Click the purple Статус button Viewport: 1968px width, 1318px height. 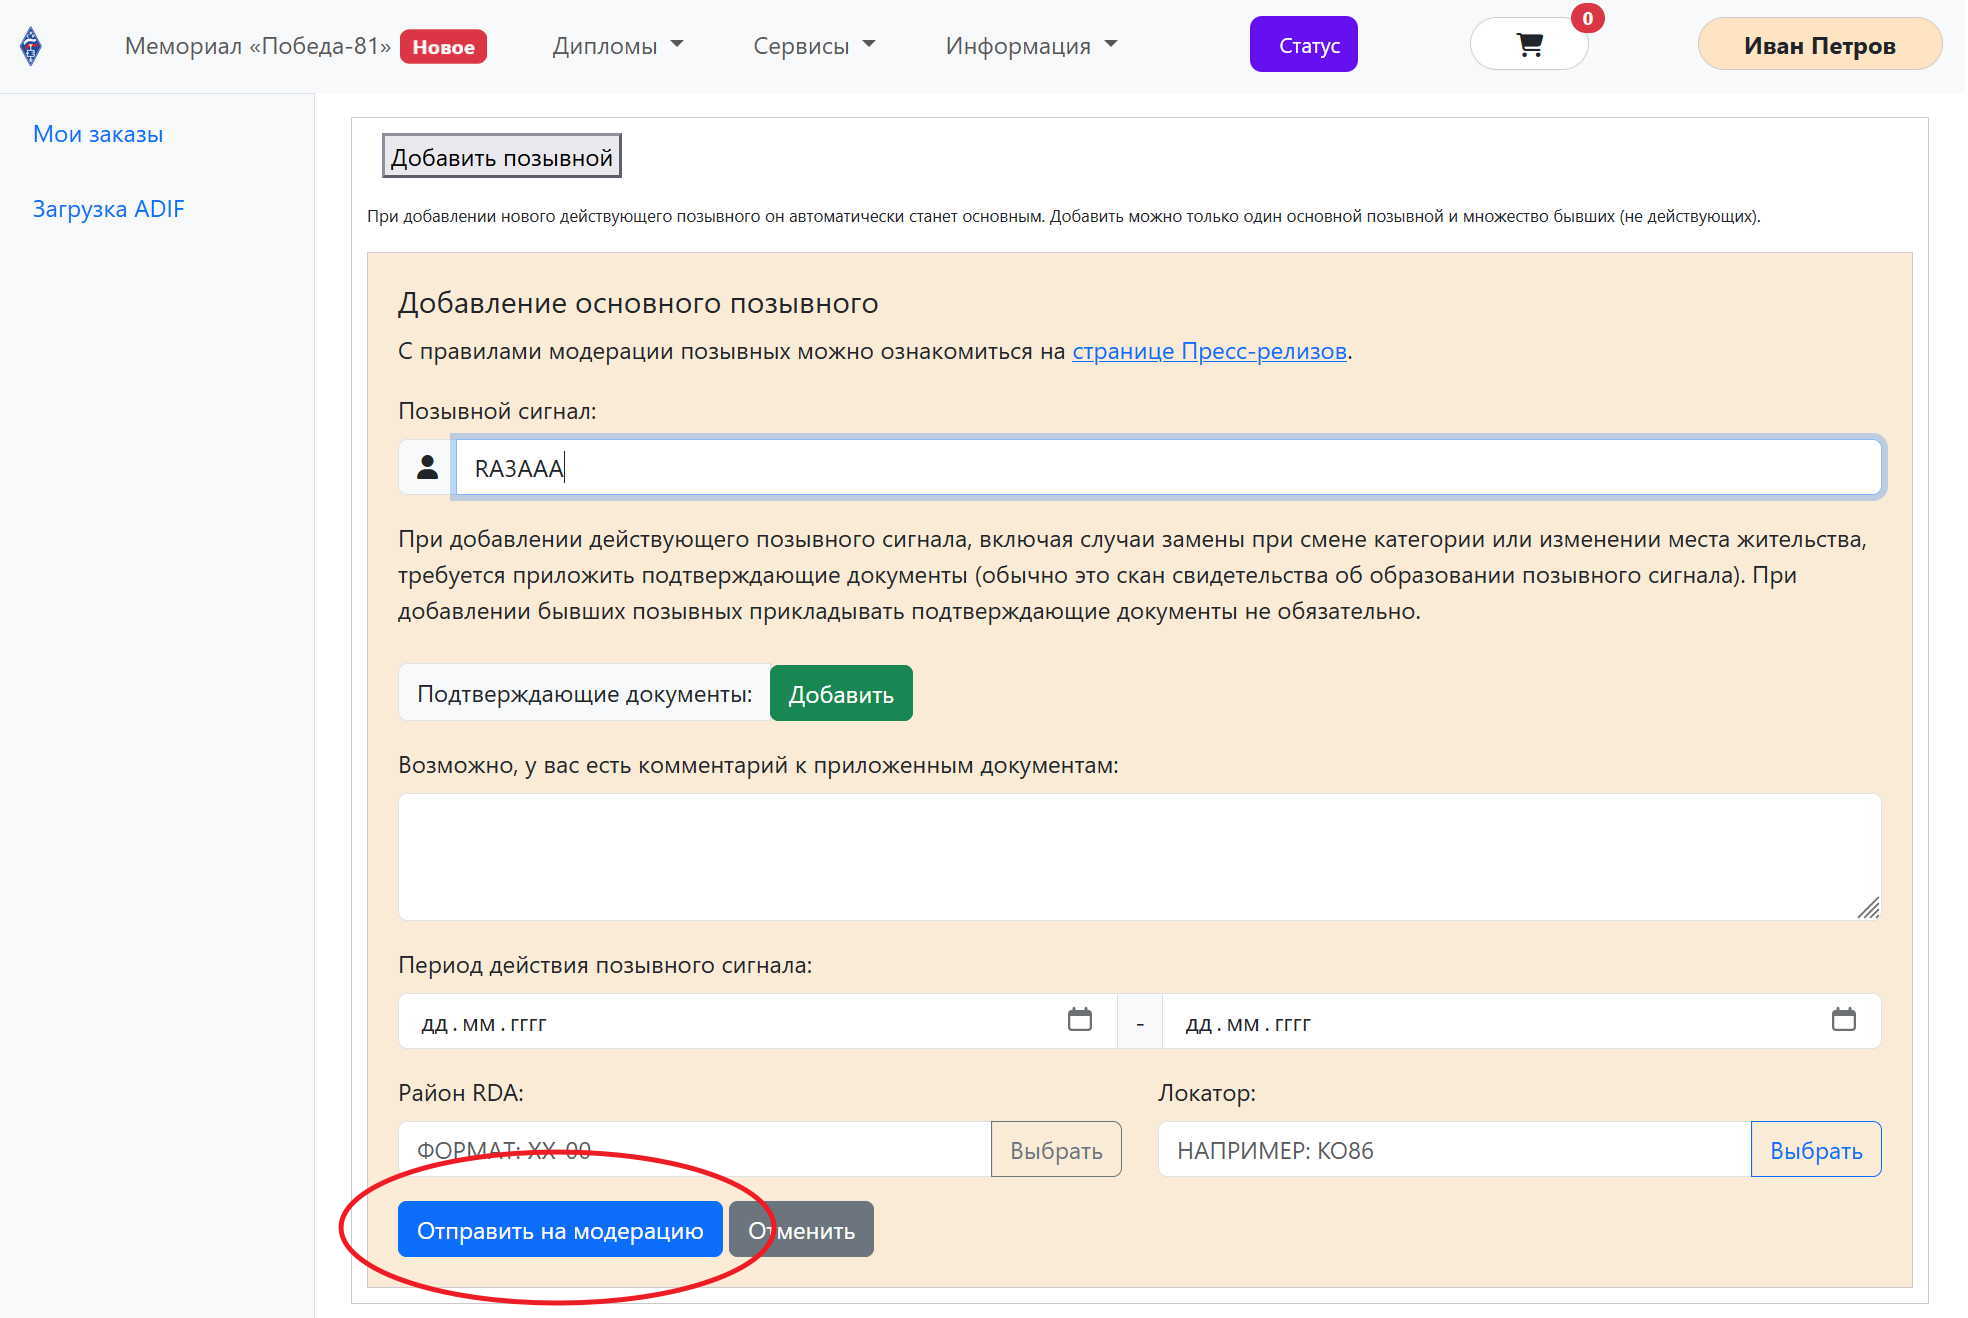click(1303, 45)
